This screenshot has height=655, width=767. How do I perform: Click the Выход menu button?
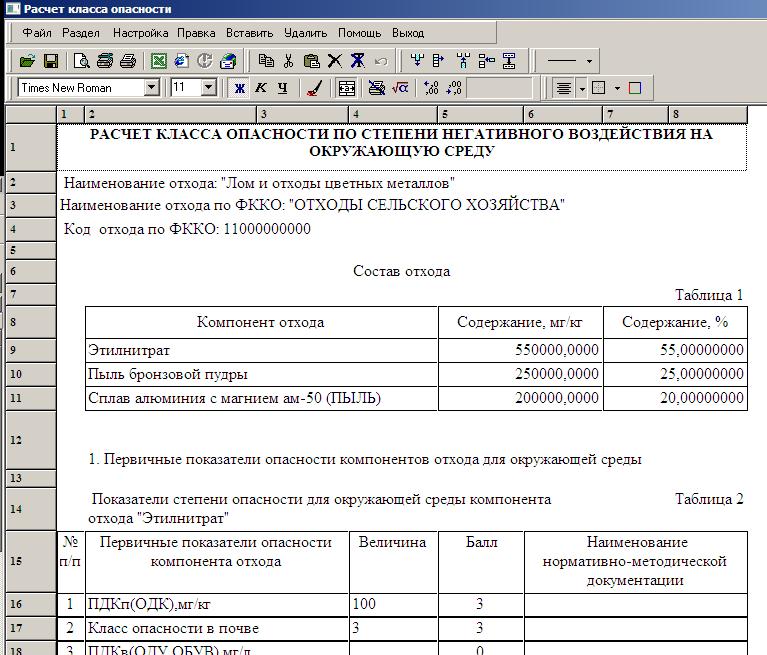tap(408, 33)
